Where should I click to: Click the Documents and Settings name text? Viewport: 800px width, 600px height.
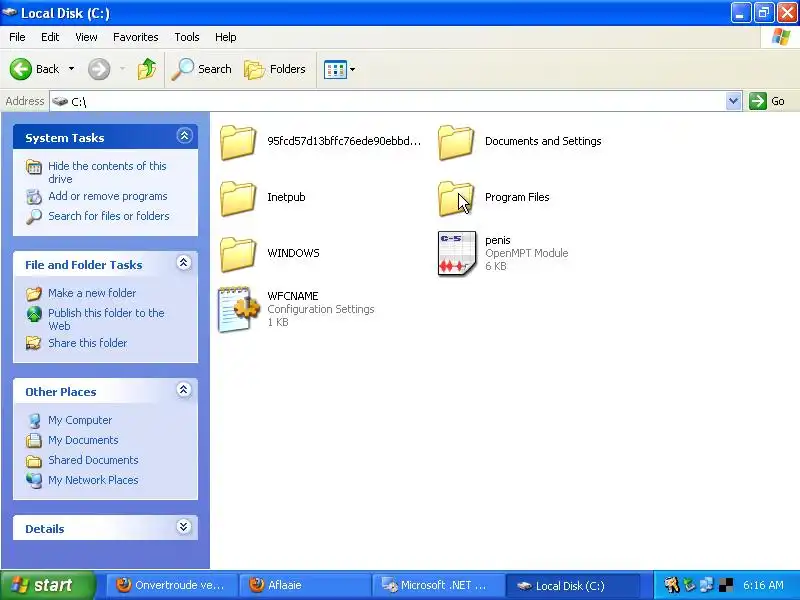pyautogui.click(x=543, y=141)
